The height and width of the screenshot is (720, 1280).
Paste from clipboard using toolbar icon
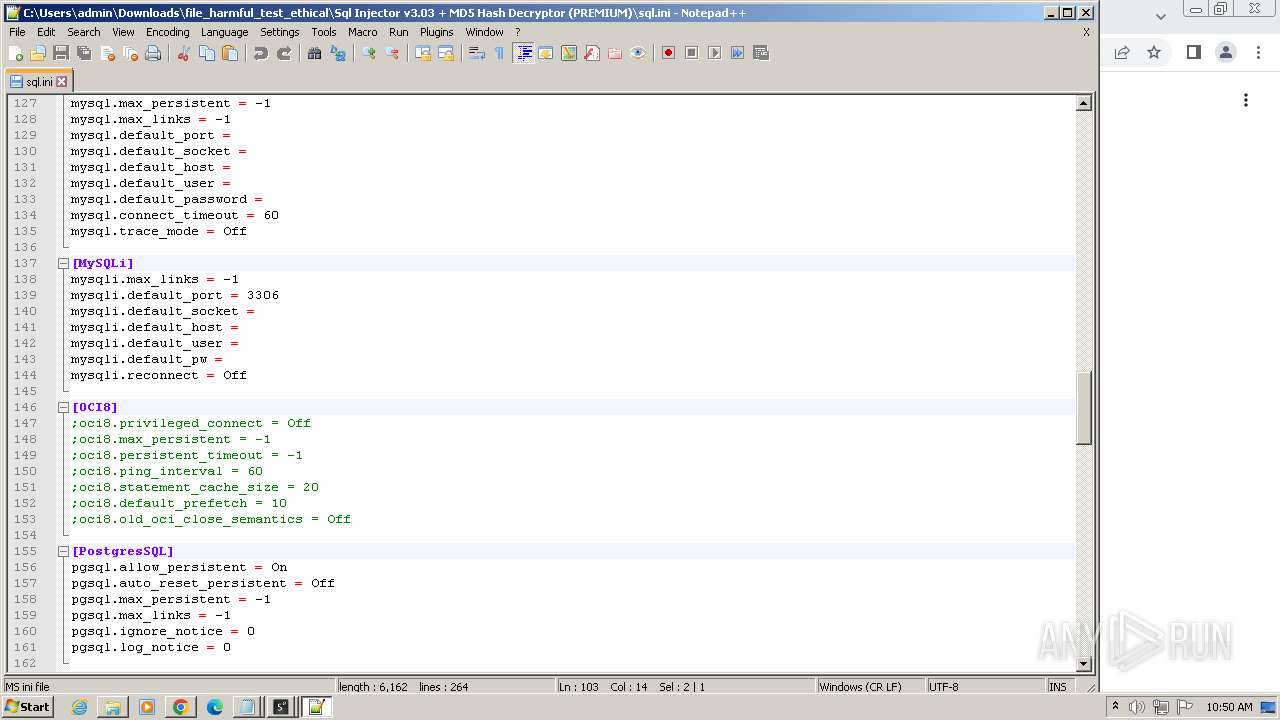(230, 53)
